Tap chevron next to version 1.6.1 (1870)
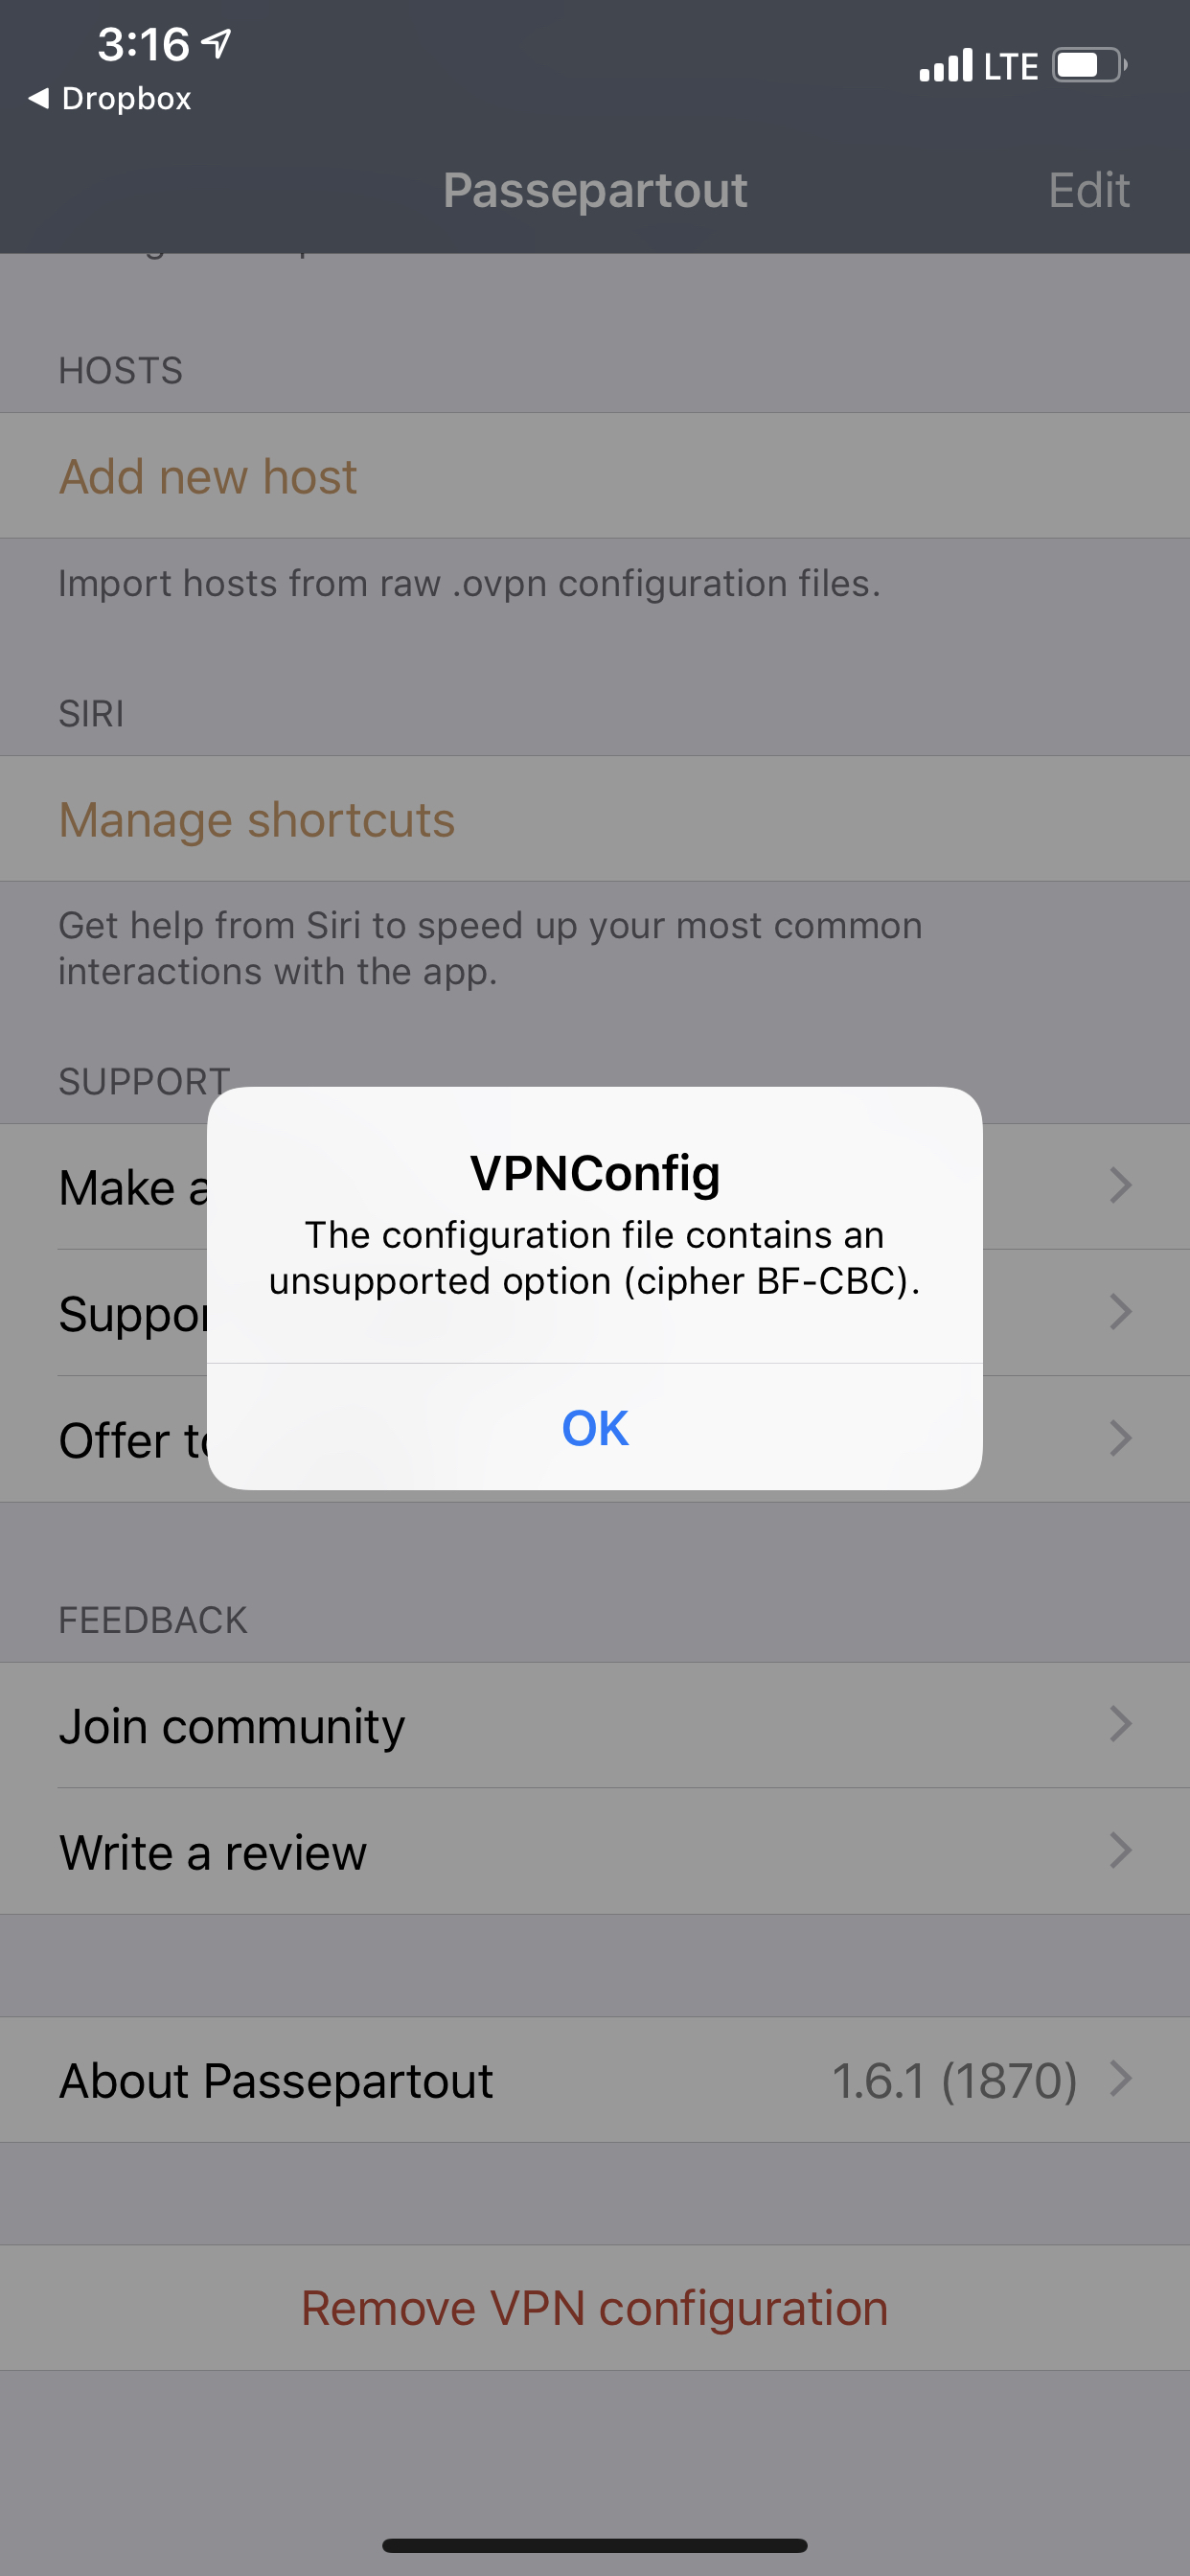 click(1121, 2078)
